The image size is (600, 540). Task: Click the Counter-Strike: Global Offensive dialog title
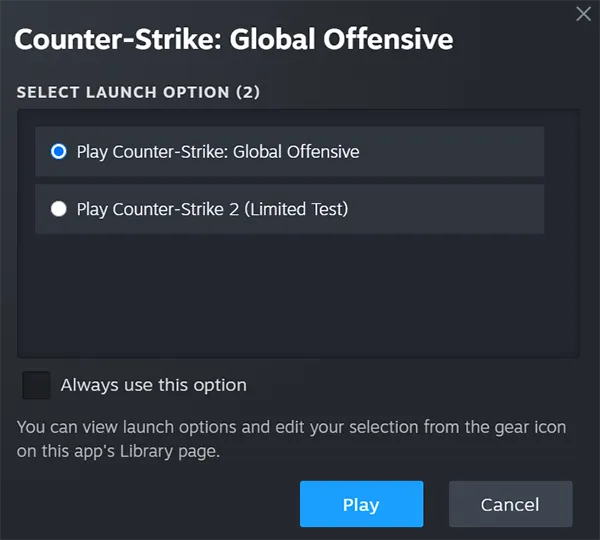pyautogui.click(x=234, y=39)
